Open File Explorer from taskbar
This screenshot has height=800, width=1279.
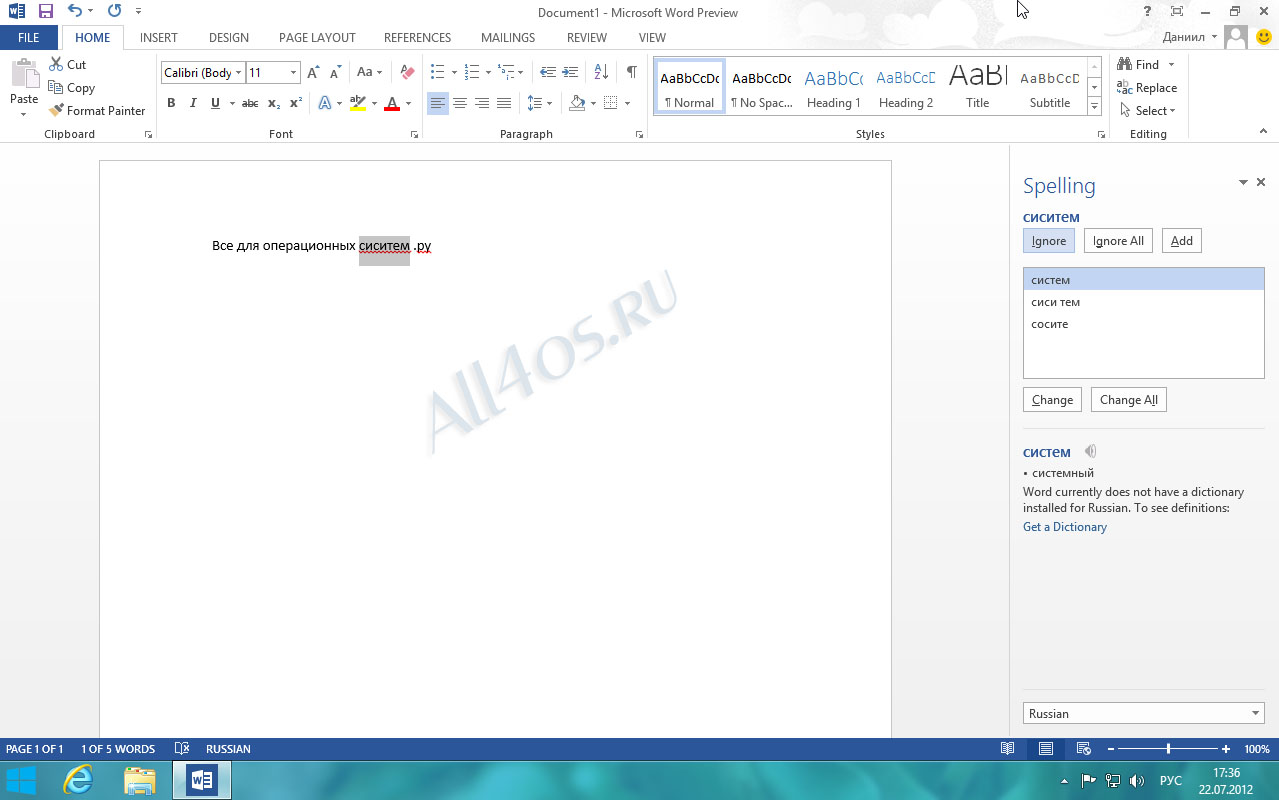coord(139,780)
